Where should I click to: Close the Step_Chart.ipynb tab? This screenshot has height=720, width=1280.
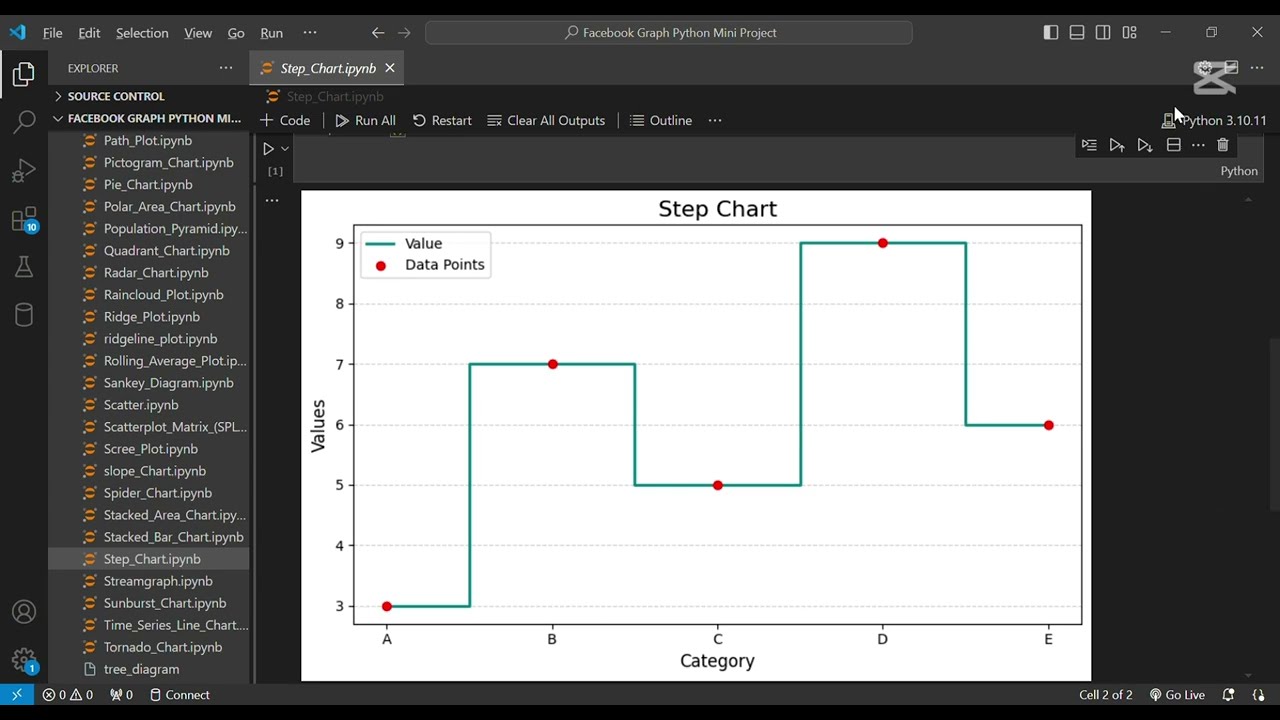(390, 68)
